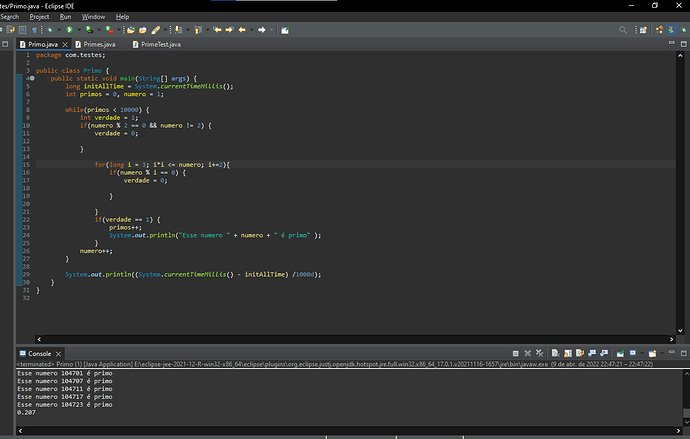Toggle Word Wrap in Console toolbar
Image resolution: width=690 pixels, height=439 pixels.
pyautogui.click(x=580, y=353)
